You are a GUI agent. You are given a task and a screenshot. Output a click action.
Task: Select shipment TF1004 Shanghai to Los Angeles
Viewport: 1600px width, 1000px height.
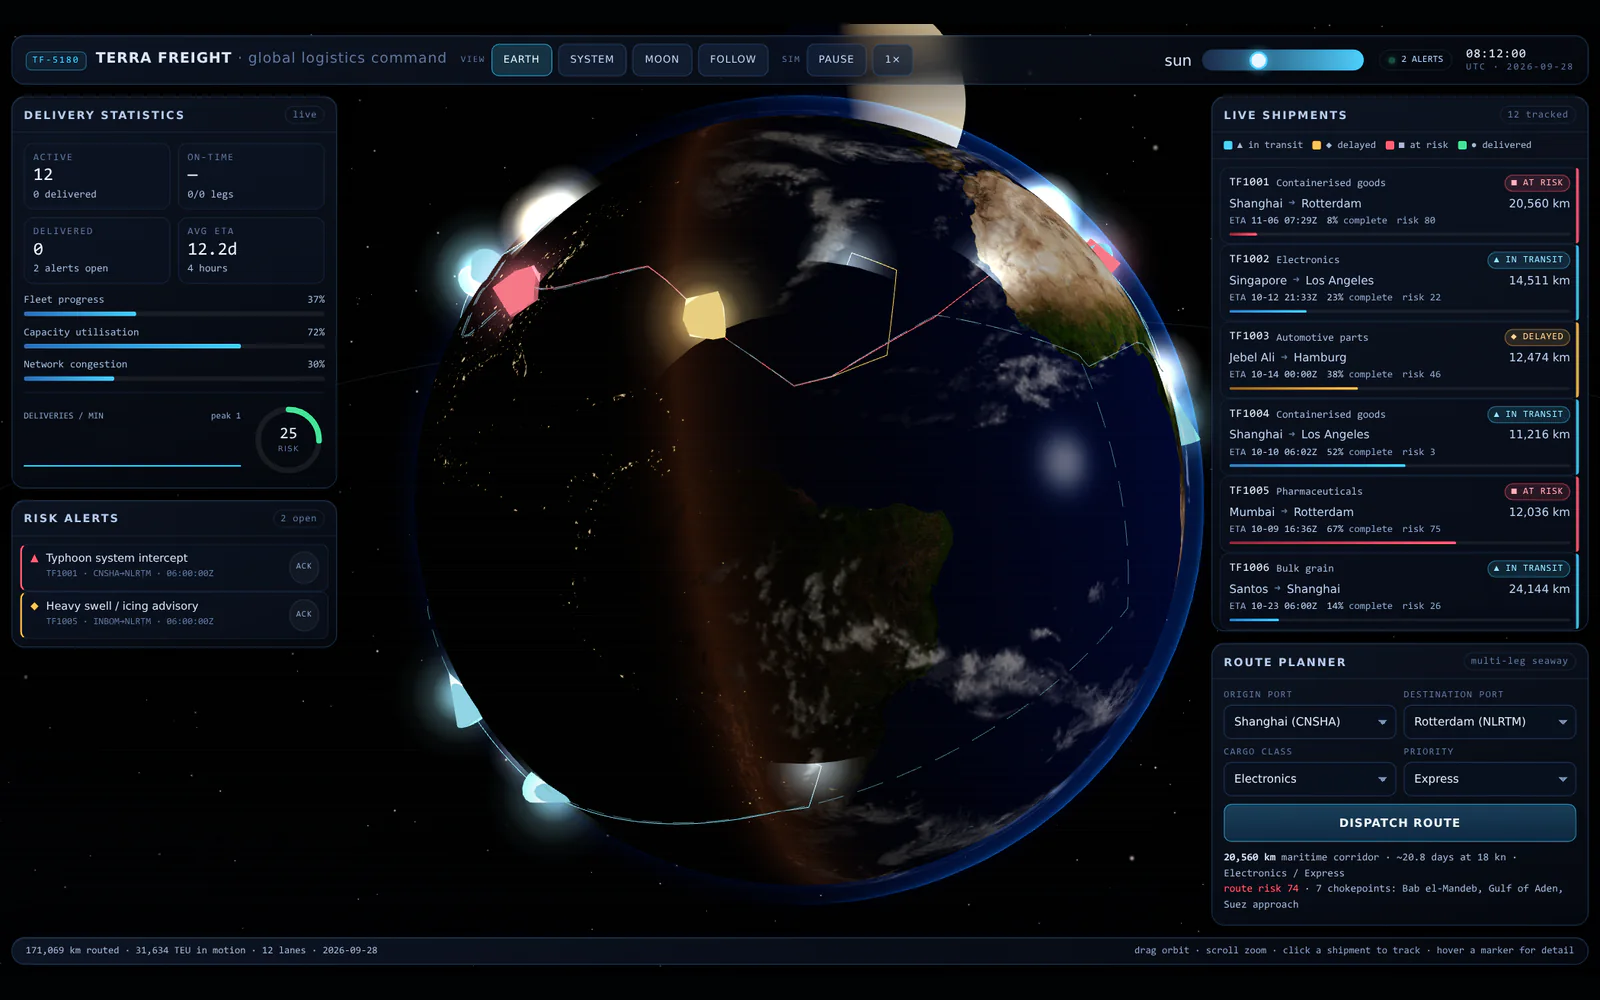pyautogui.click(x=1399, y=437)
